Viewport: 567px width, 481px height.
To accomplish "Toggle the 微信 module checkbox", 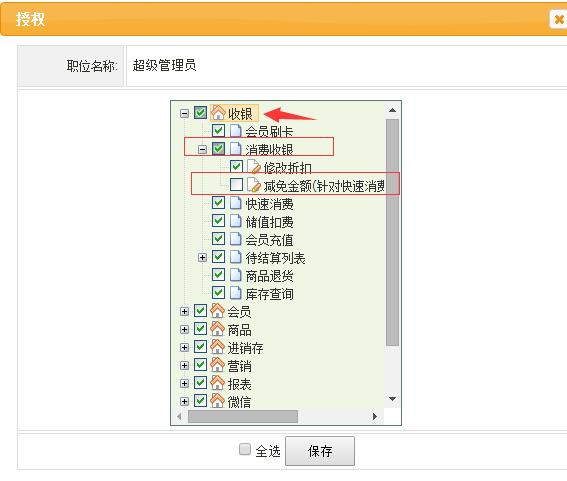I will click(x=201, y=401).
